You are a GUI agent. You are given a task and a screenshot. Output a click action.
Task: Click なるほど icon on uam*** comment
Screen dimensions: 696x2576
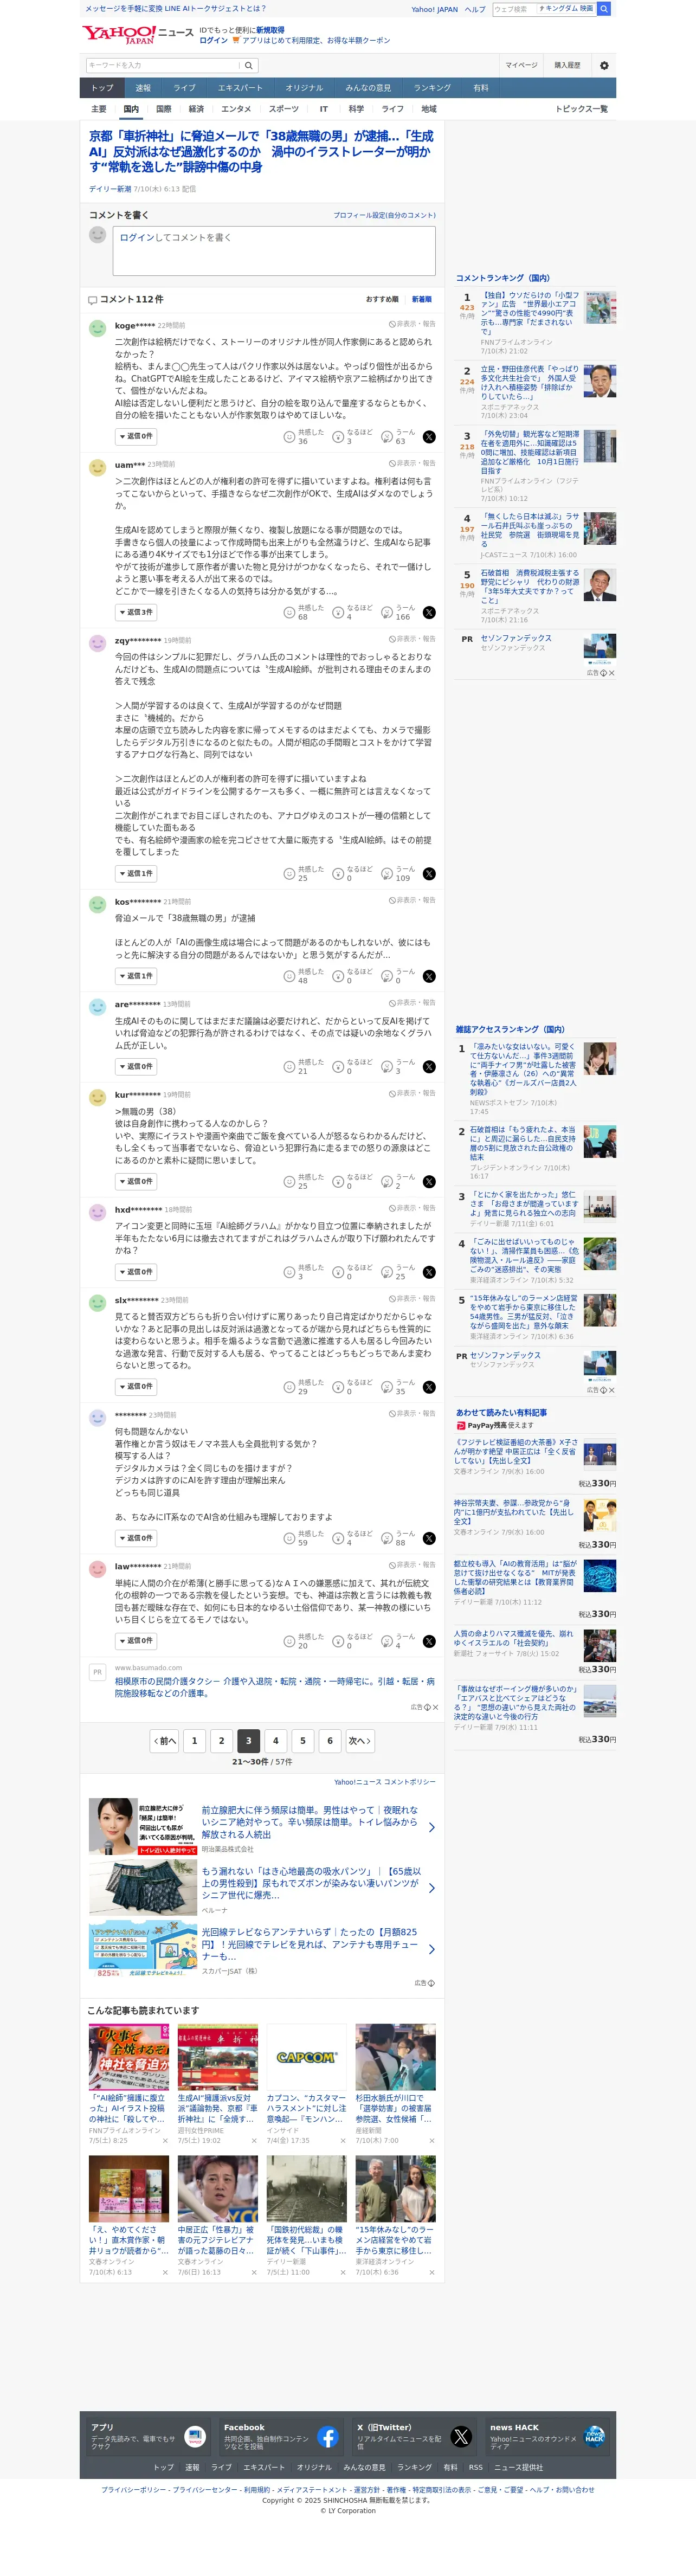coord(338,613)
